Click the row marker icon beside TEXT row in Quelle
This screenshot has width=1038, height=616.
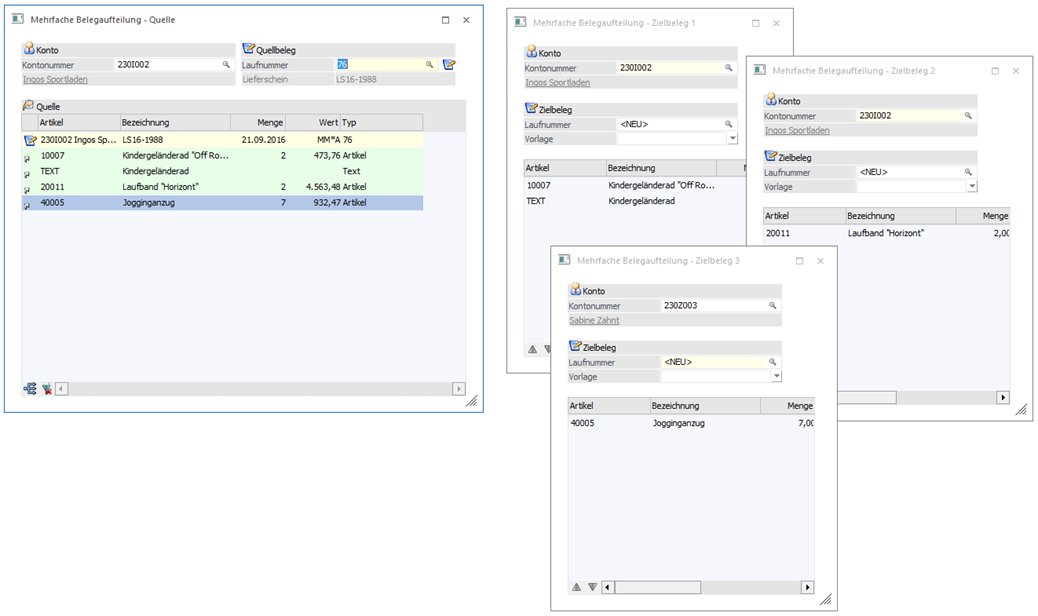click(27, 173)
